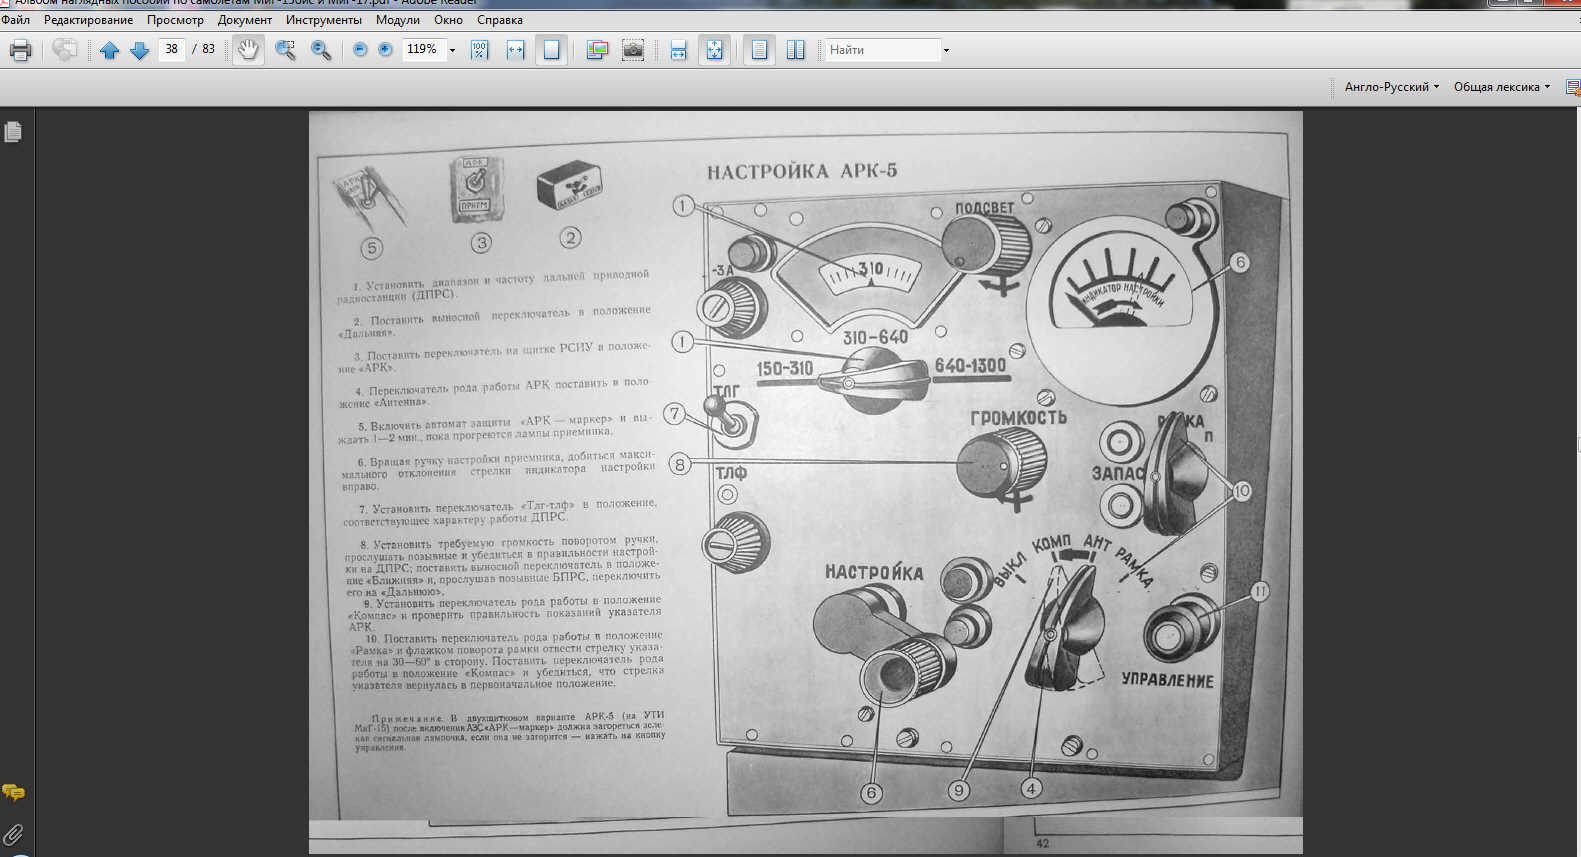1581x857 pixels.
Task: Click the Print document icon
Action: click(x=20, y=50)
